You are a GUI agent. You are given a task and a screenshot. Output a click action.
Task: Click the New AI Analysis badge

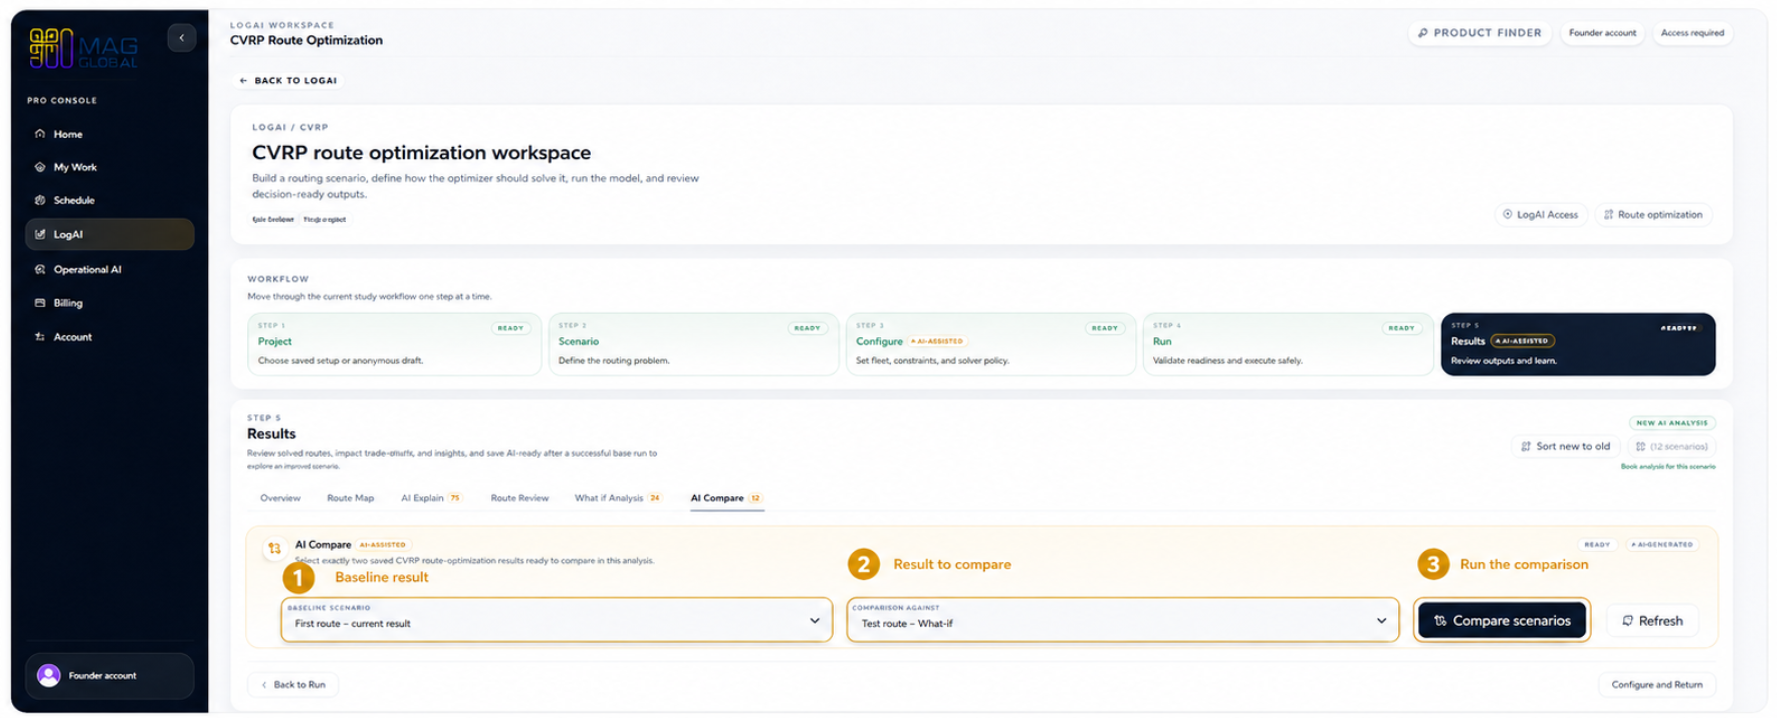[1672, 423]
